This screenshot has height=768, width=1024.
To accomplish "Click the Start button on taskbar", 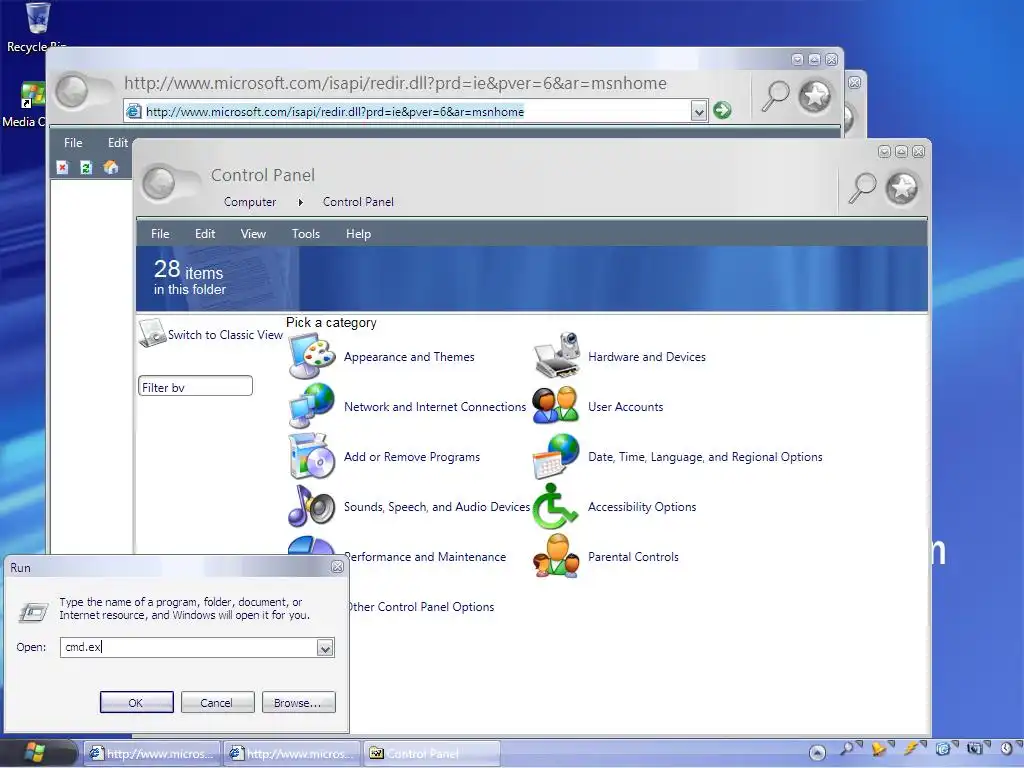I will click(x=36, y=753).
